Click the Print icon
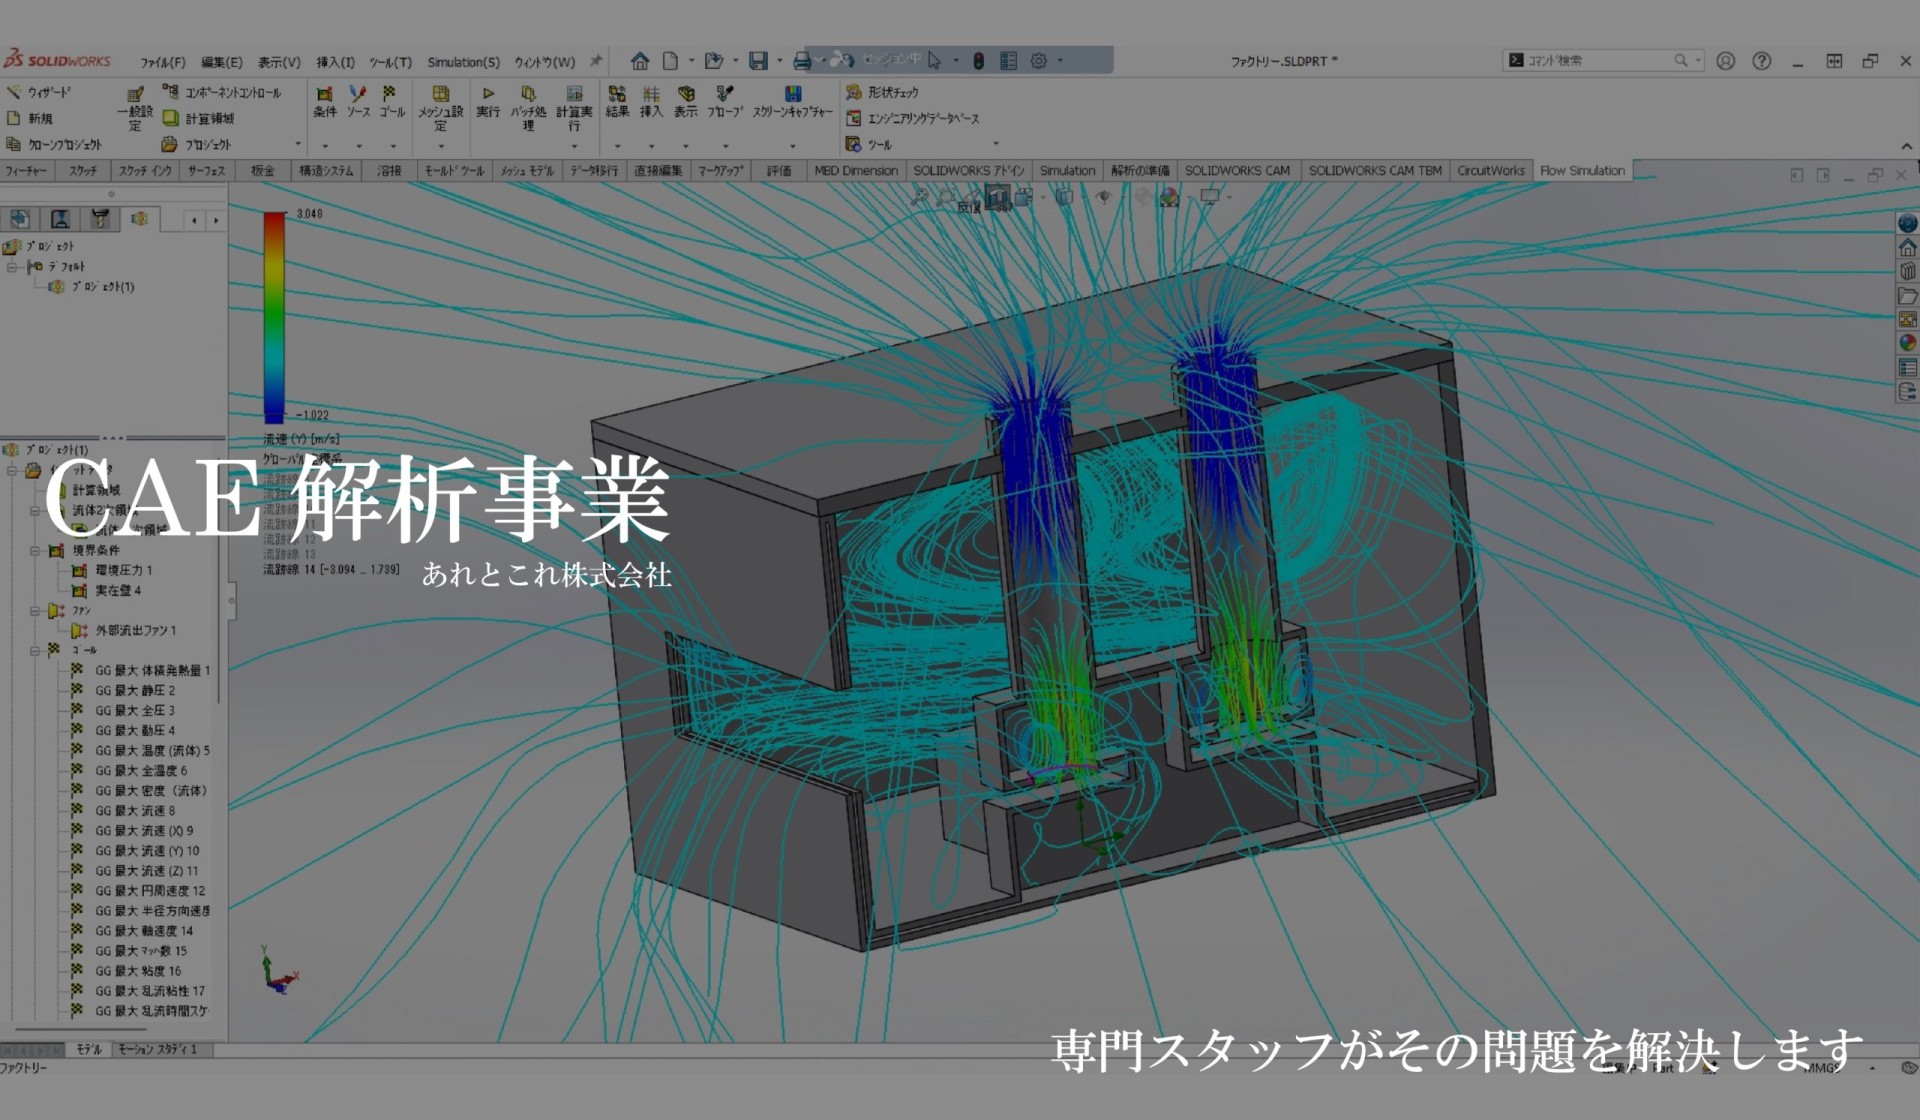1920x1120 pixels. coord(802,61)
